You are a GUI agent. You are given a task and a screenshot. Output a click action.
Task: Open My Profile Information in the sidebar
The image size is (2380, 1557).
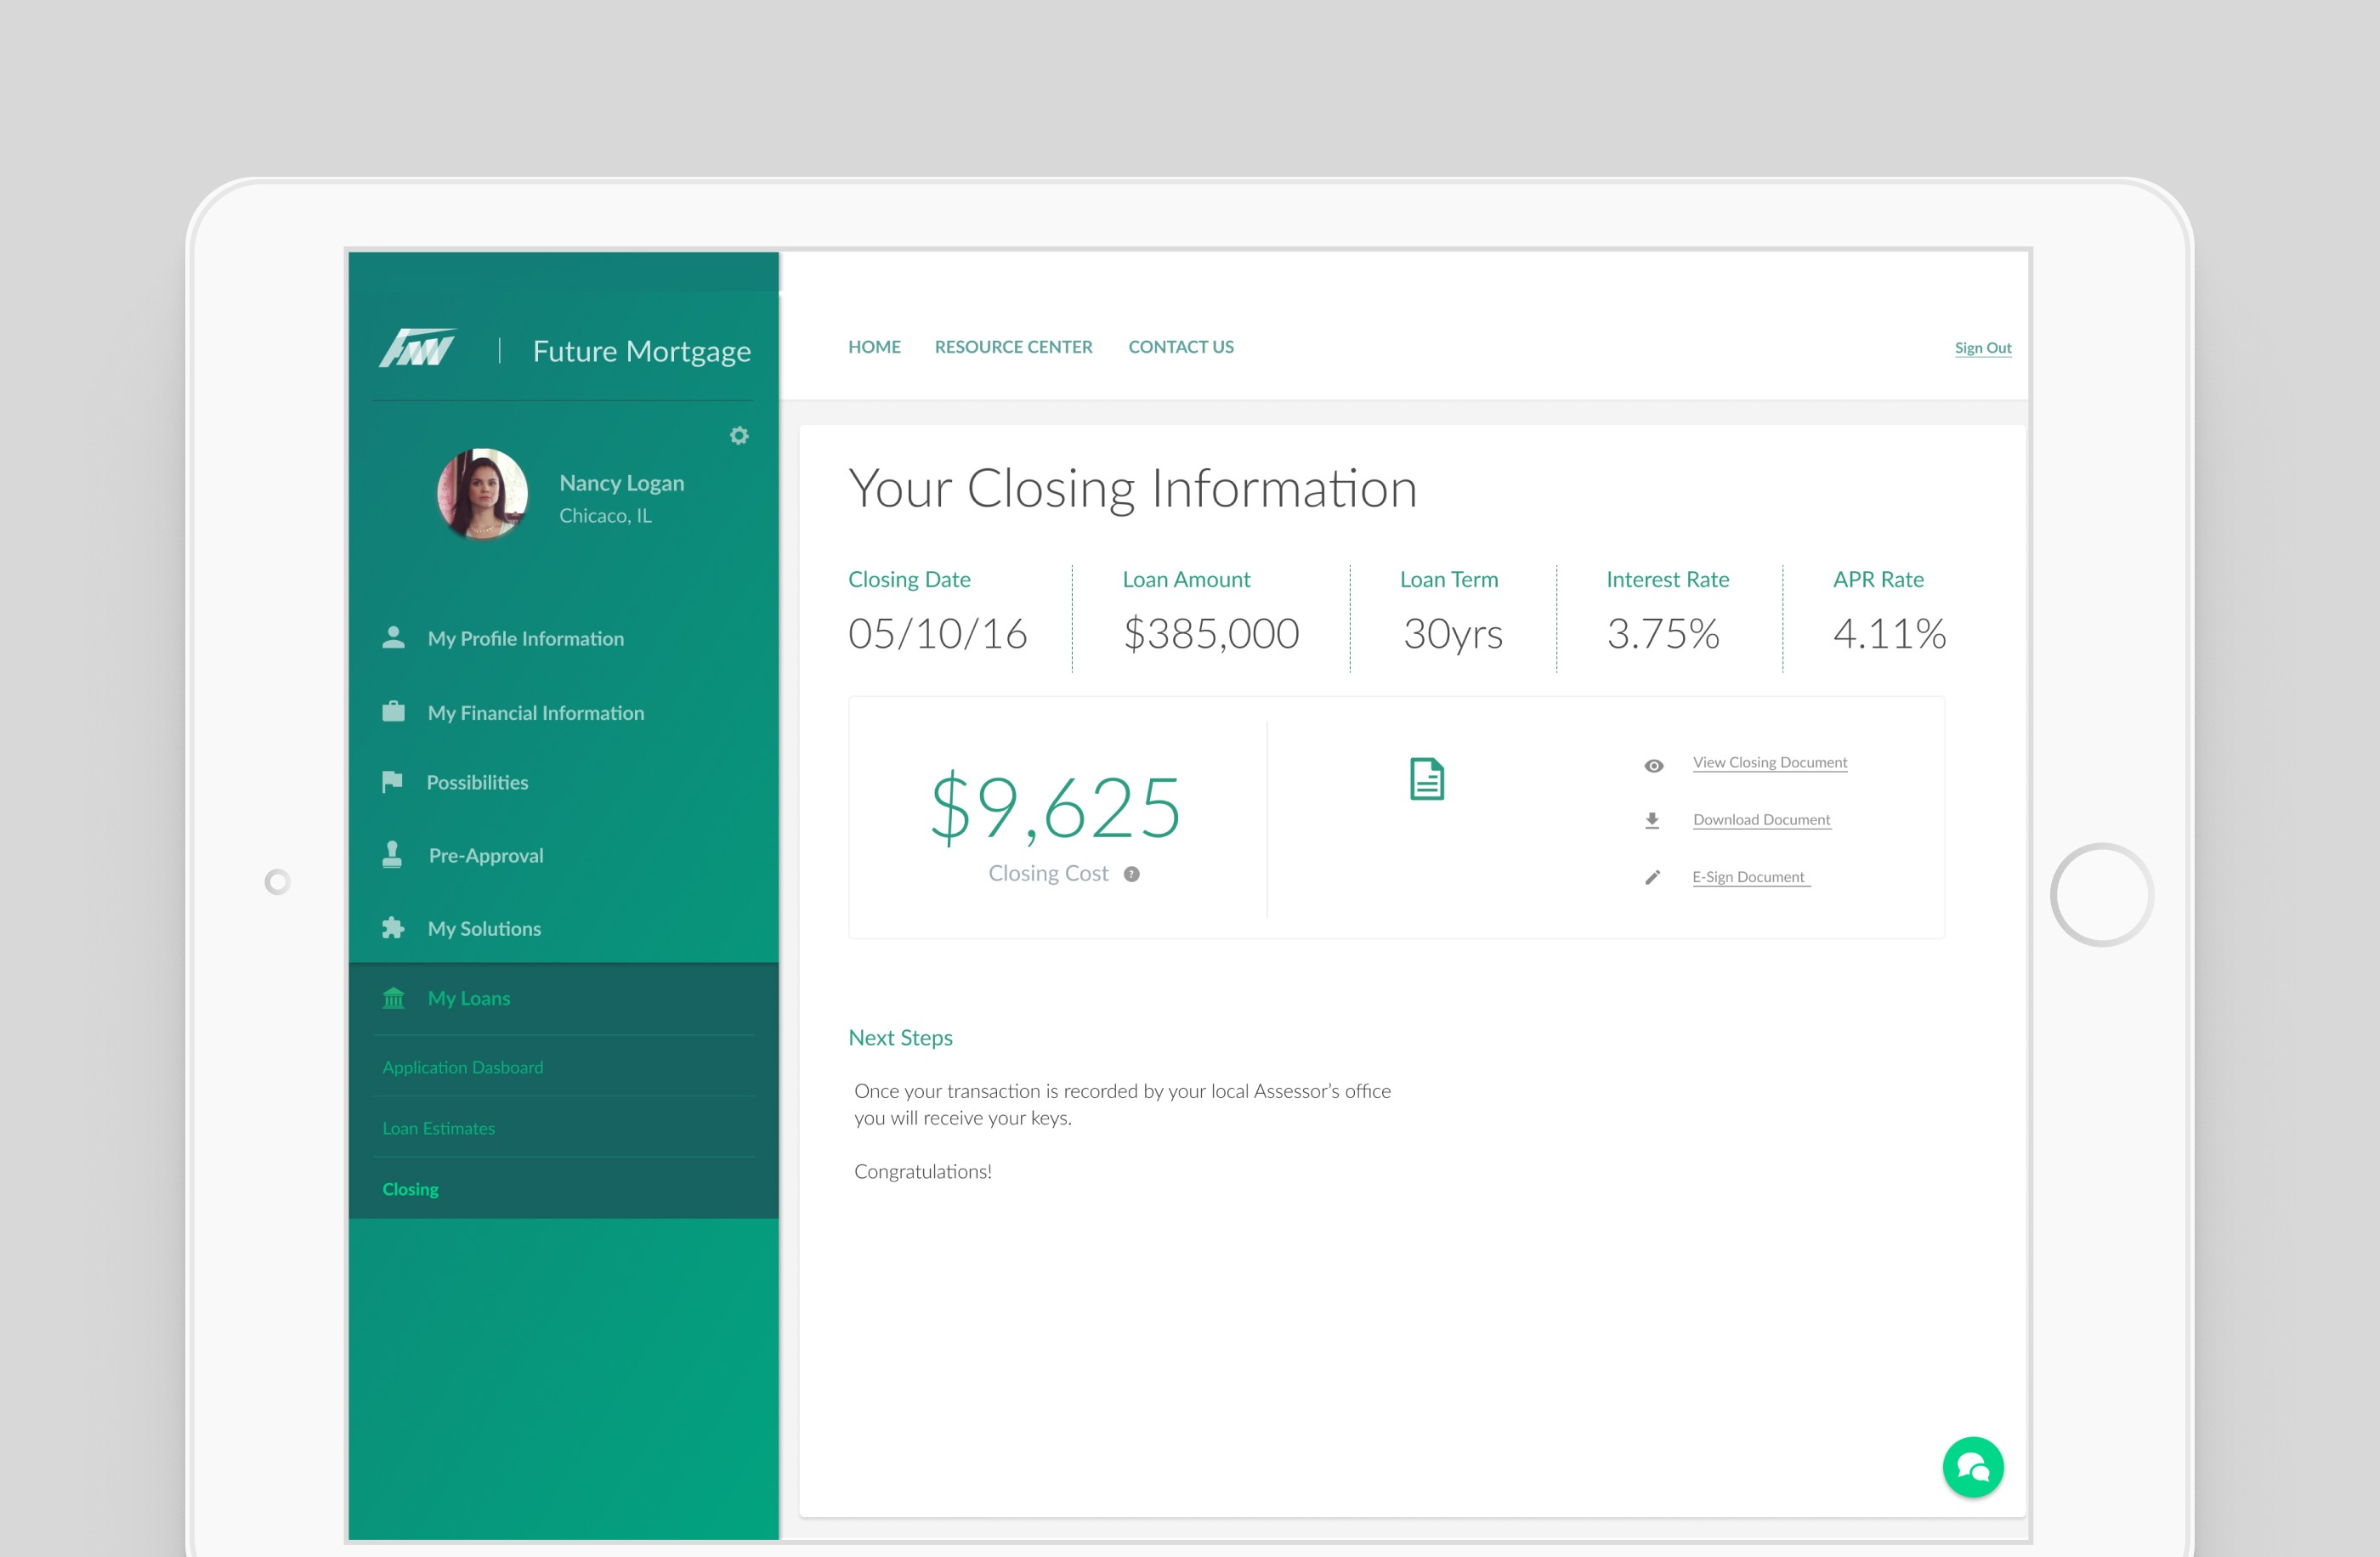point(525,639)
